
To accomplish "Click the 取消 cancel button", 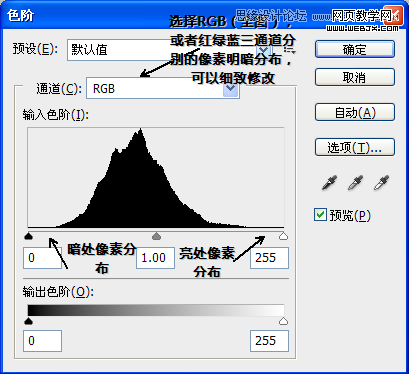I will click(x=355, y=77).
